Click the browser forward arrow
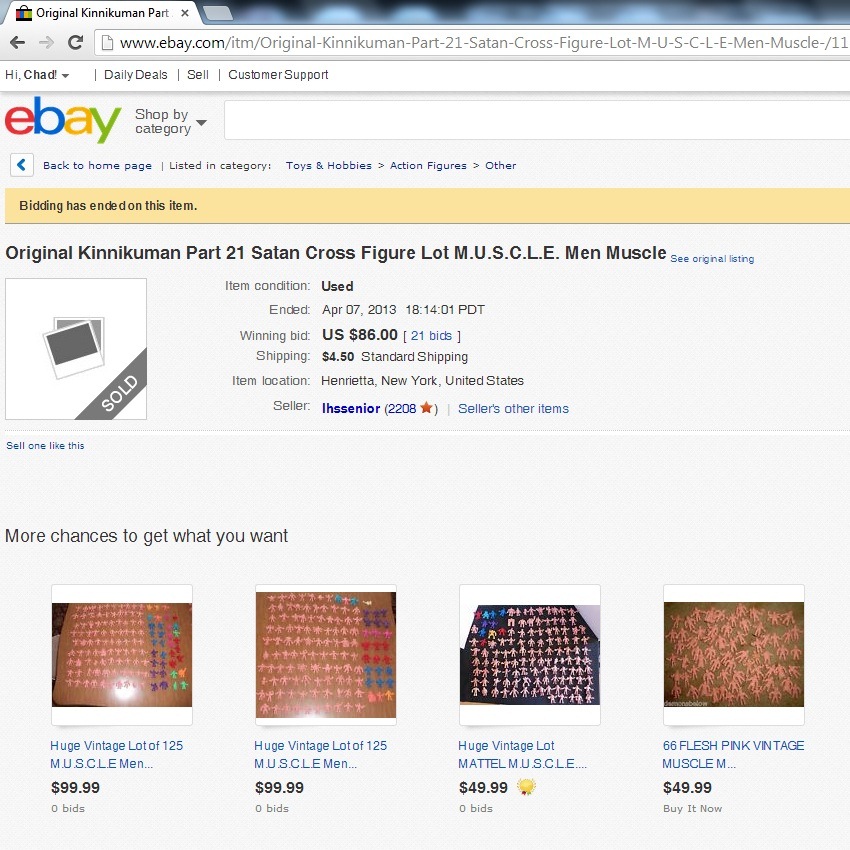 pos(47,42)
